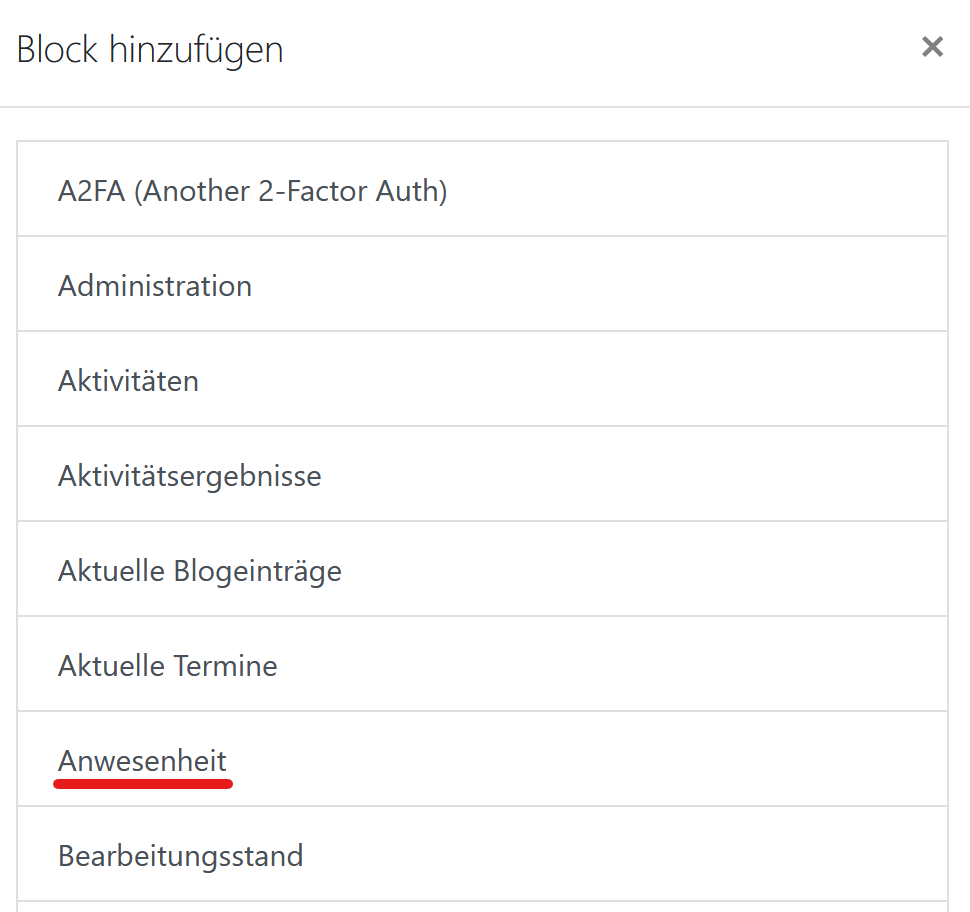Image resolution: width=970 pixels, height=912 pixels.
Task: Click the Administration row in the block list
Action: pyautogui.click(x=483, y=284)
